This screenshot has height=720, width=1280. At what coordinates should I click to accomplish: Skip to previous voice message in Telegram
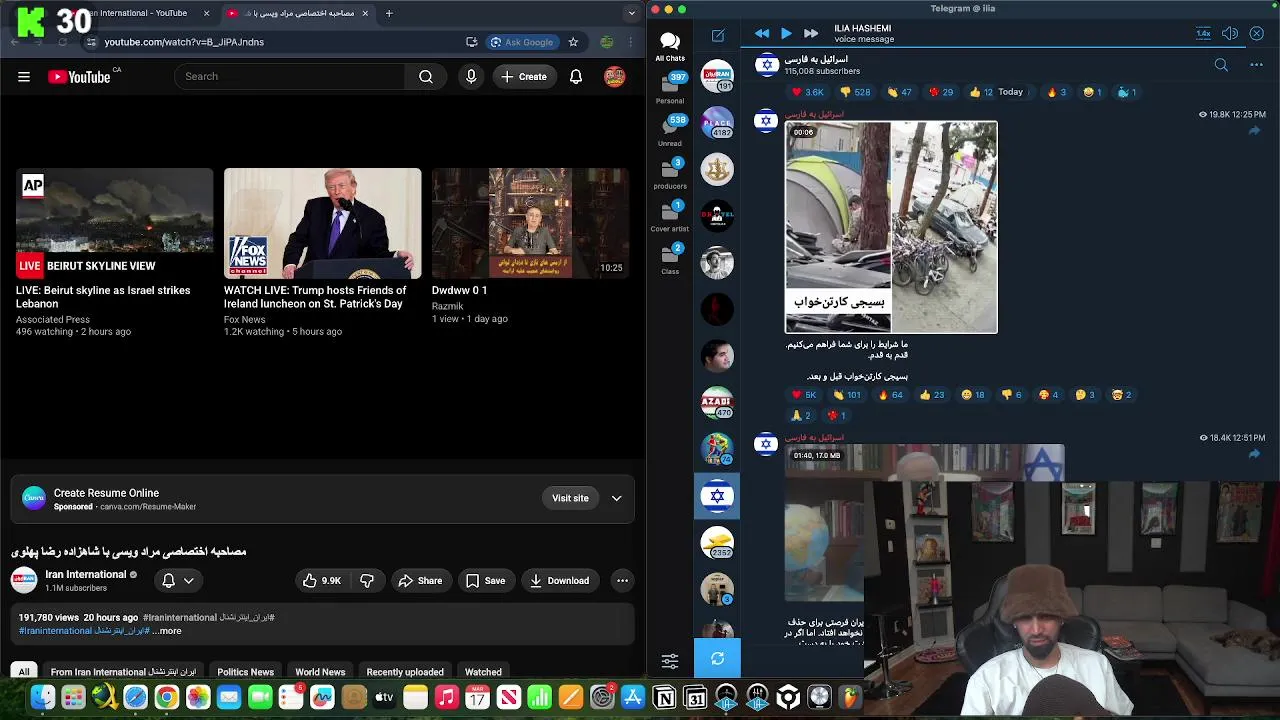click(762, 34)
